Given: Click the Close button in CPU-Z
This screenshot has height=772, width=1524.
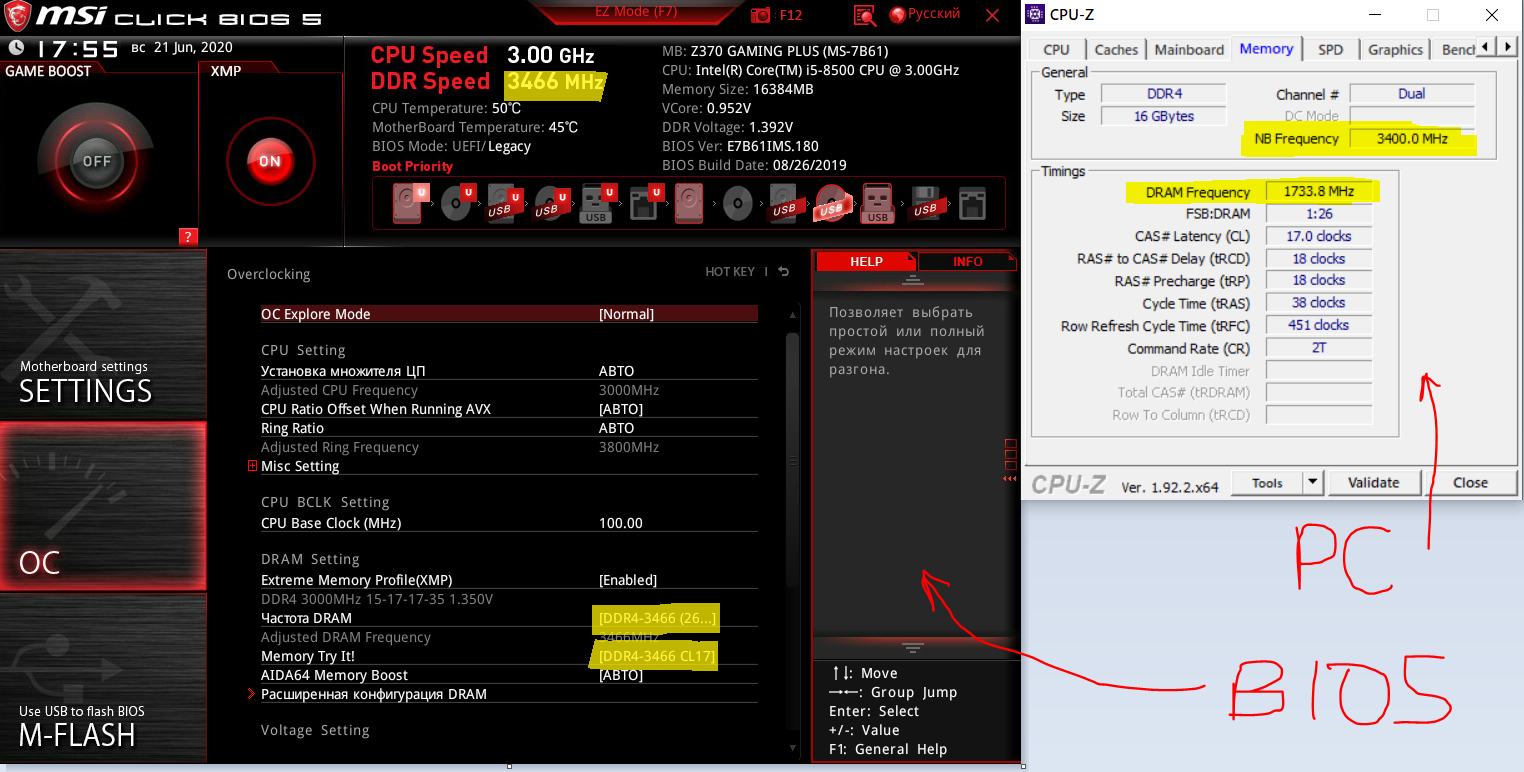Looking at the screenshot, I should point(1470,483).
